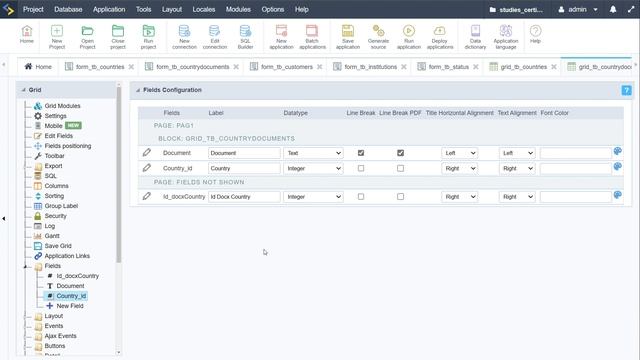Toggle fullscreen expand icon in top bar
This screenshot has height=360, width=640.
point(631,9)
